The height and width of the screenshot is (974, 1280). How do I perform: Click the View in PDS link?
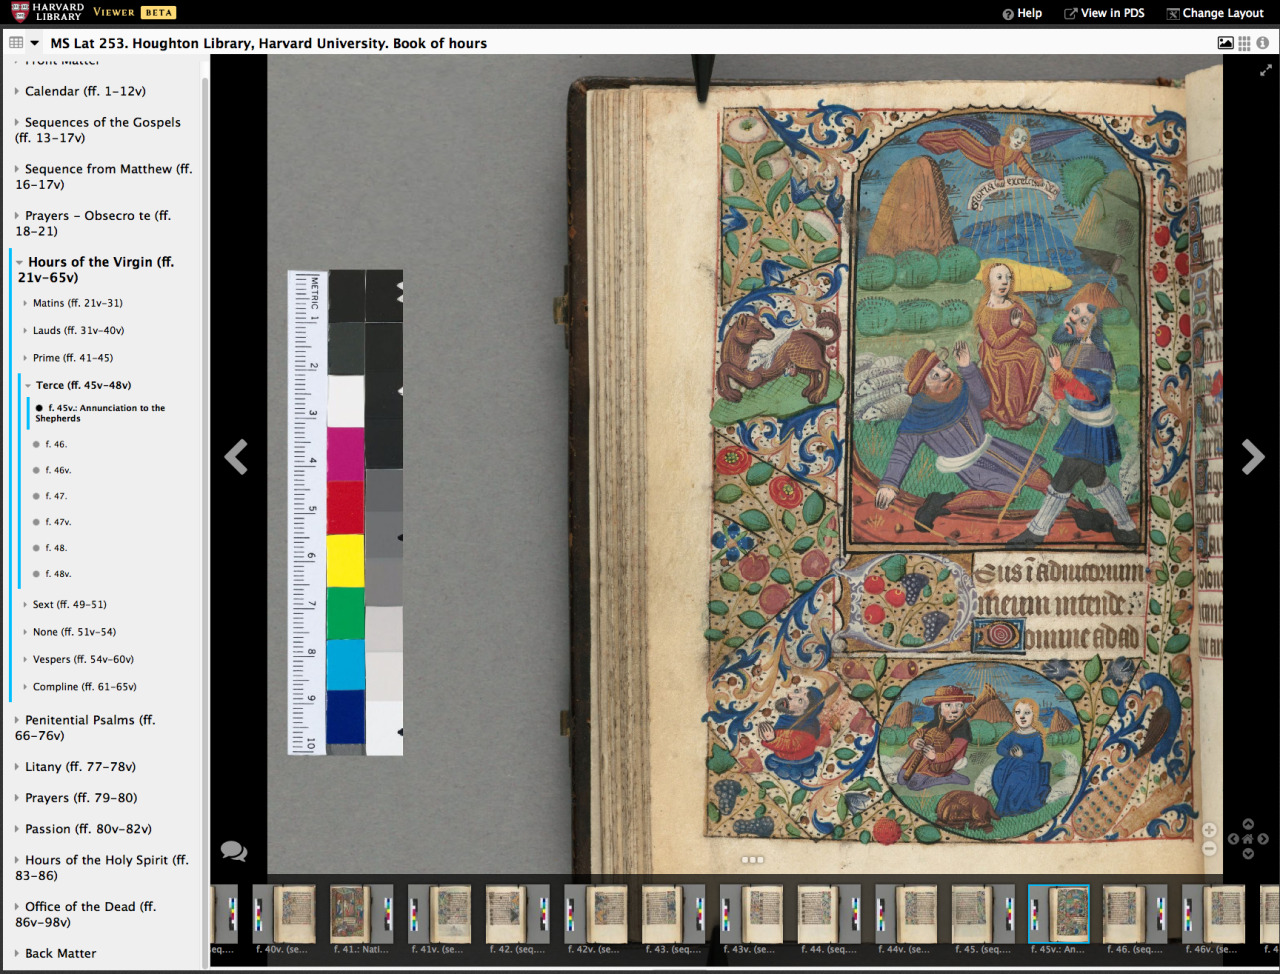point(1104,13)
